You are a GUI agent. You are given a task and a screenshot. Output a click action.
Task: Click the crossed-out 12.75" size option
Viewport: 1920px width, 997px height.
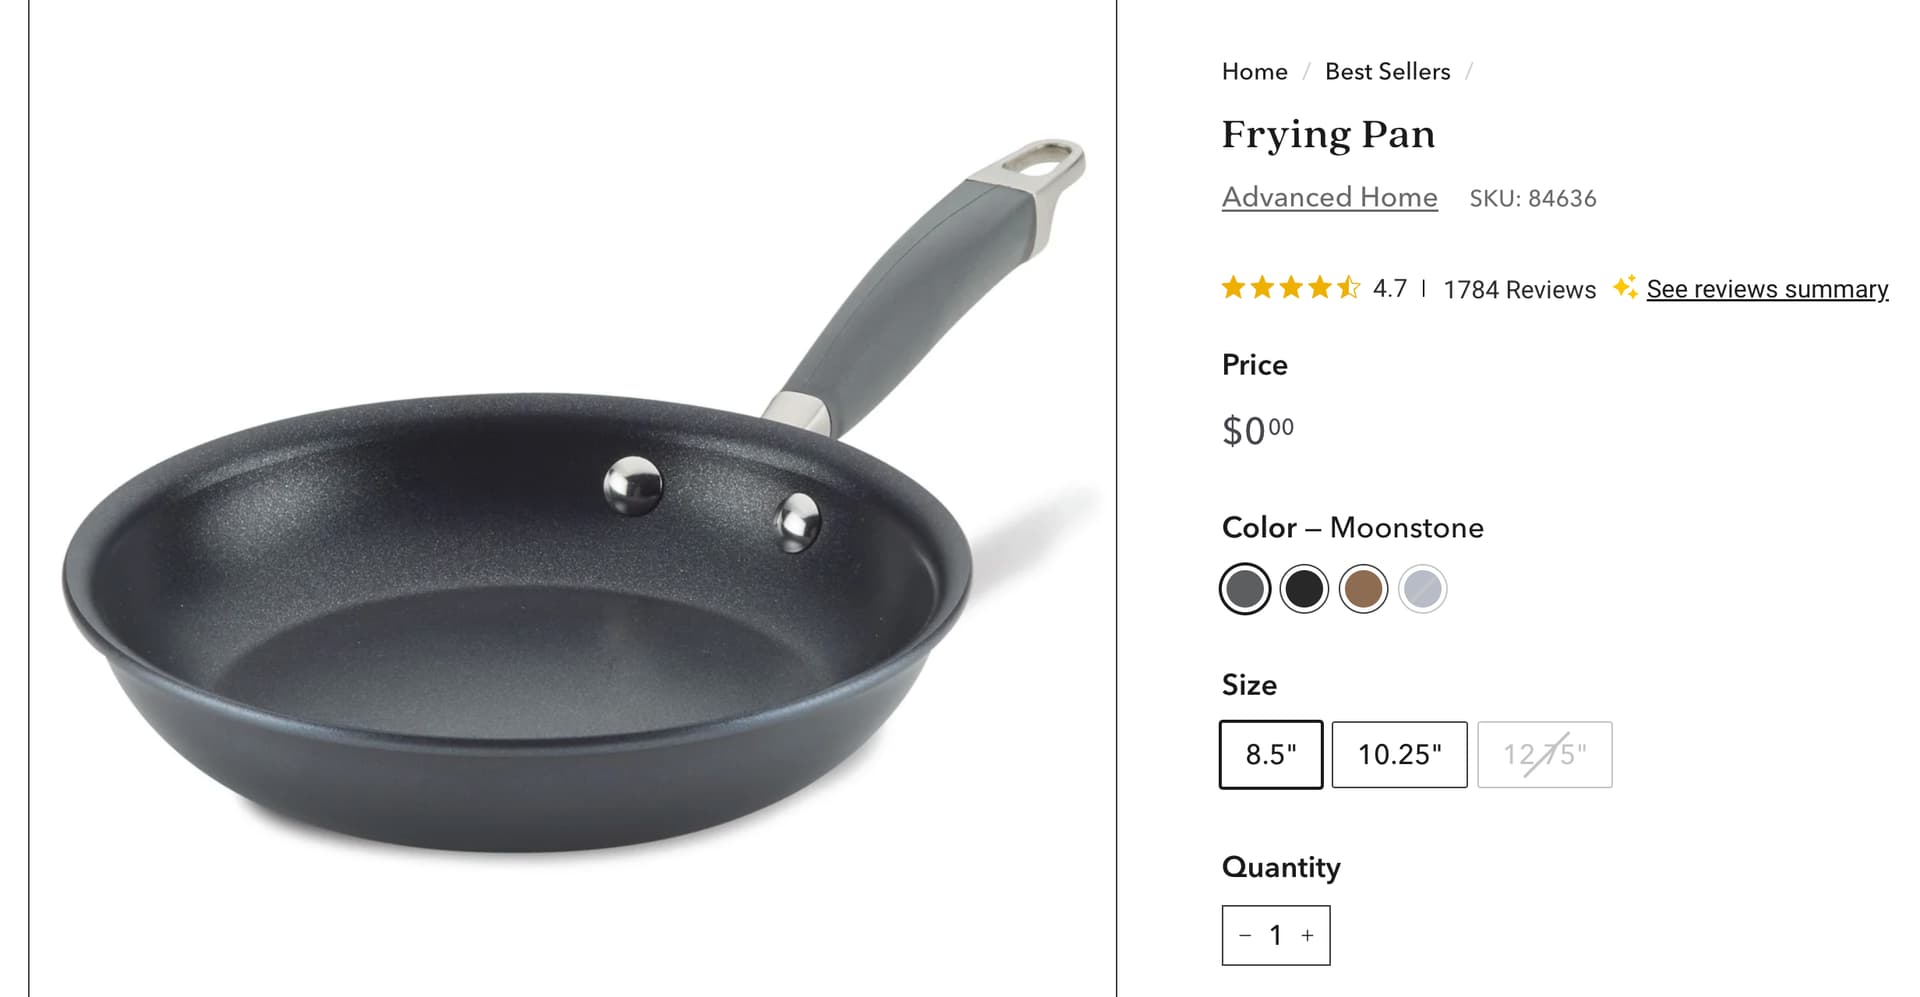(x=1545, y=754)
